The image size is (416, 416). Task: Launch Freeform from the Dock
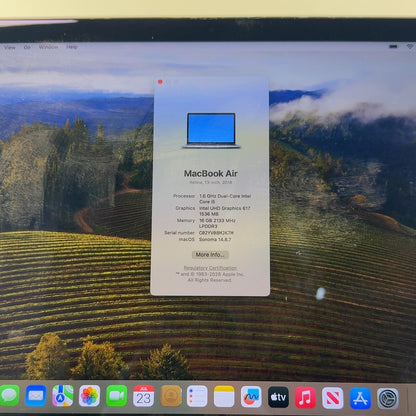point(251,396)
